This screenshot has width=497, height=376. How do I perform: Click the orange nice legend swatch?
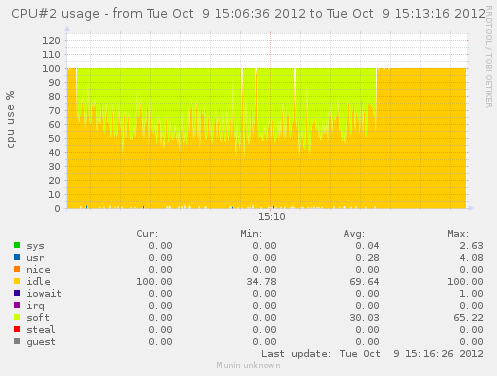(x=17, y=269)
